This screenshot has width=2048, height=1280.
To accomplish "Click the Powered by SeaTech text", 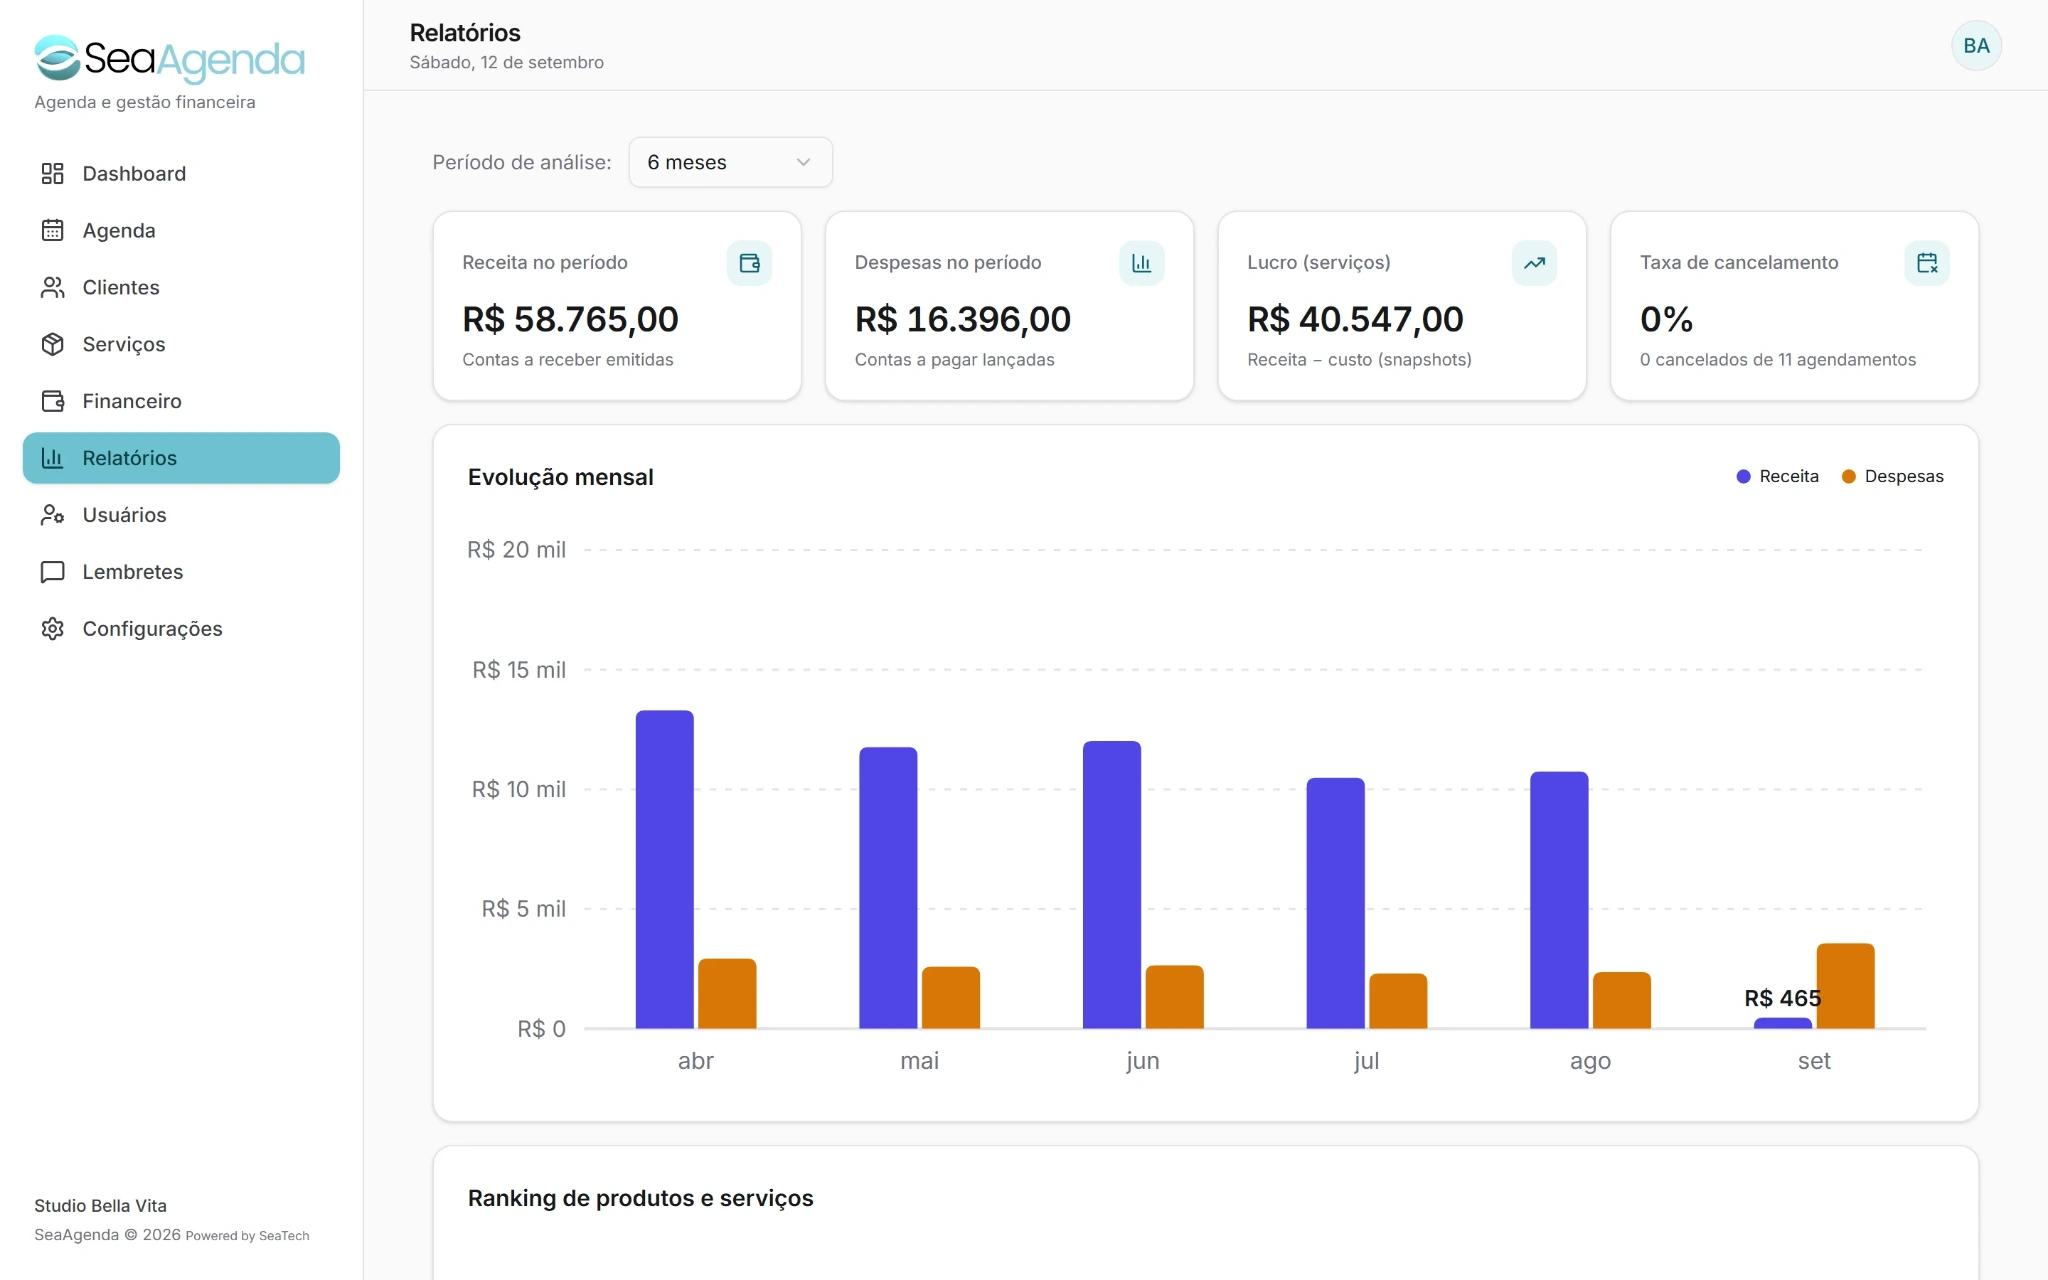I will click(247, 1236).
